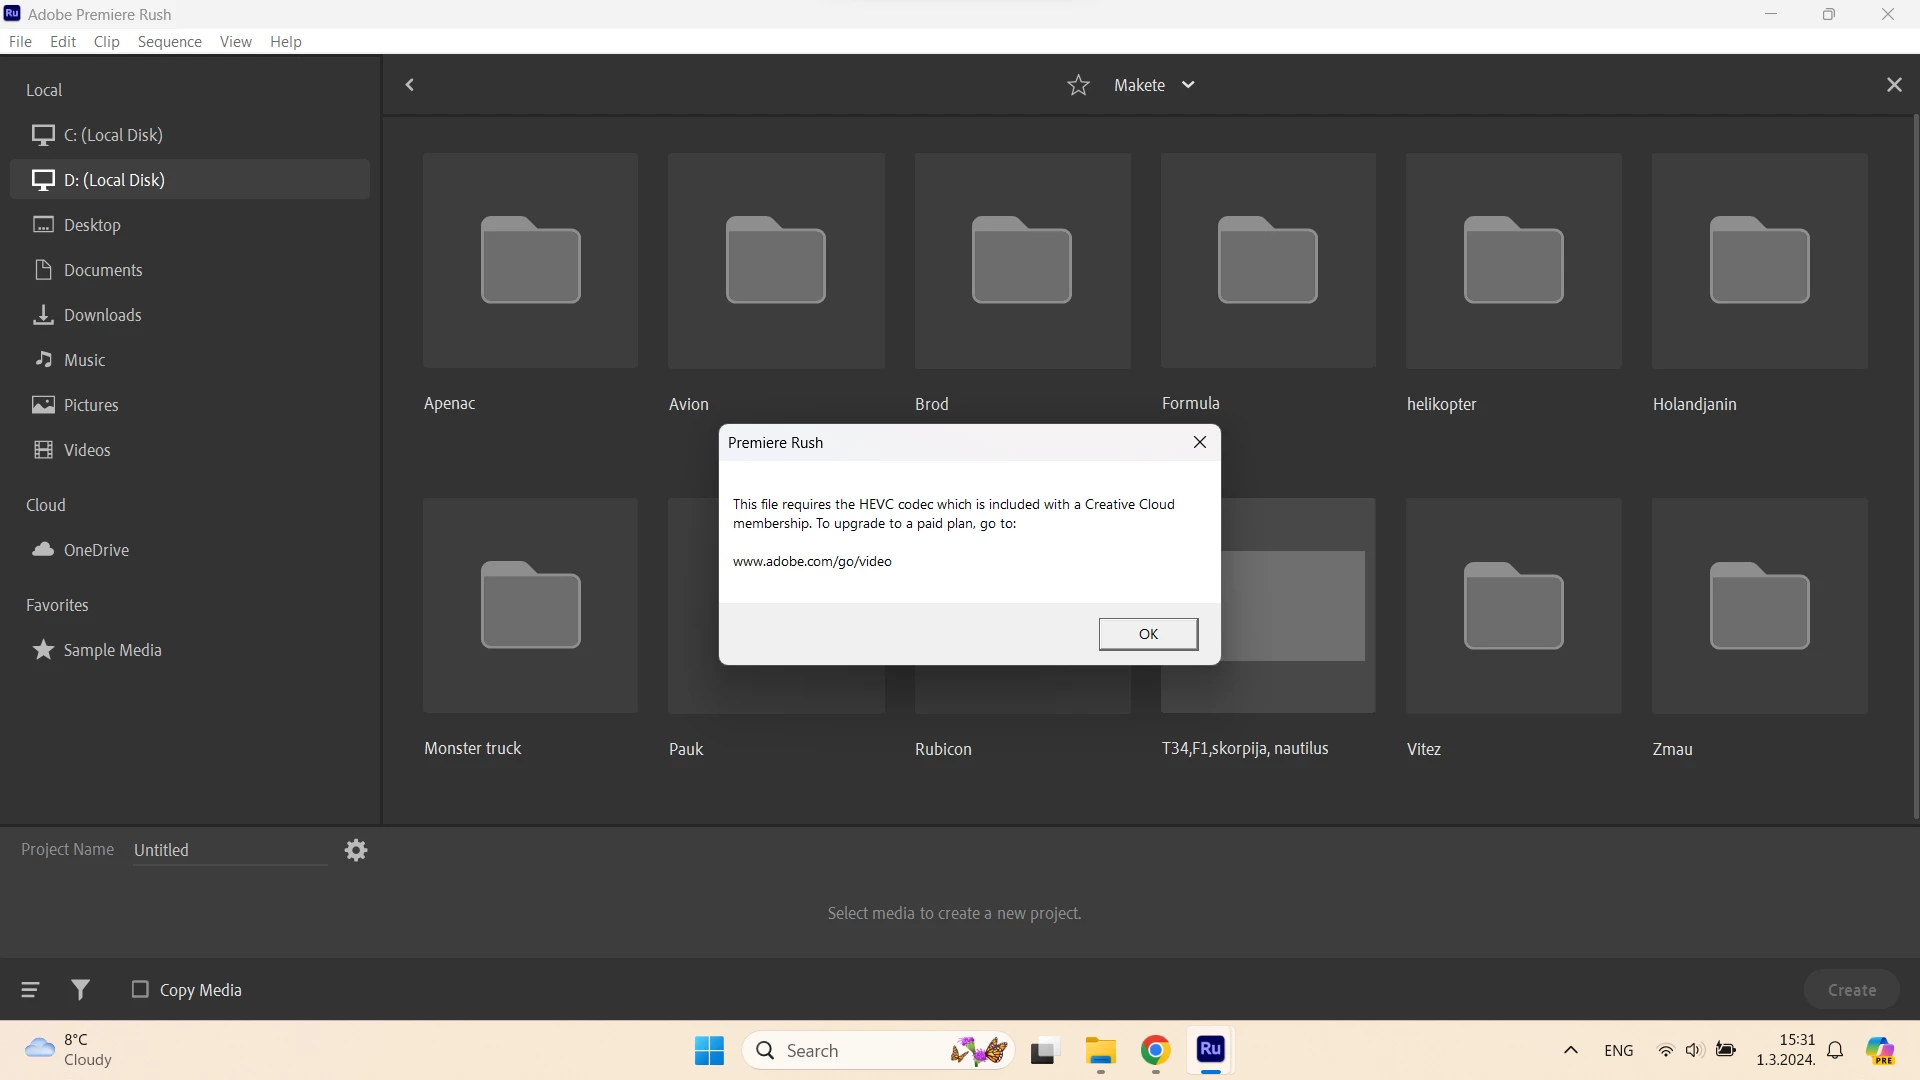This screenshot has width=1920, height=1080.
Task: Show hidden system tray icons chevron
Action: [1570, 1051]
